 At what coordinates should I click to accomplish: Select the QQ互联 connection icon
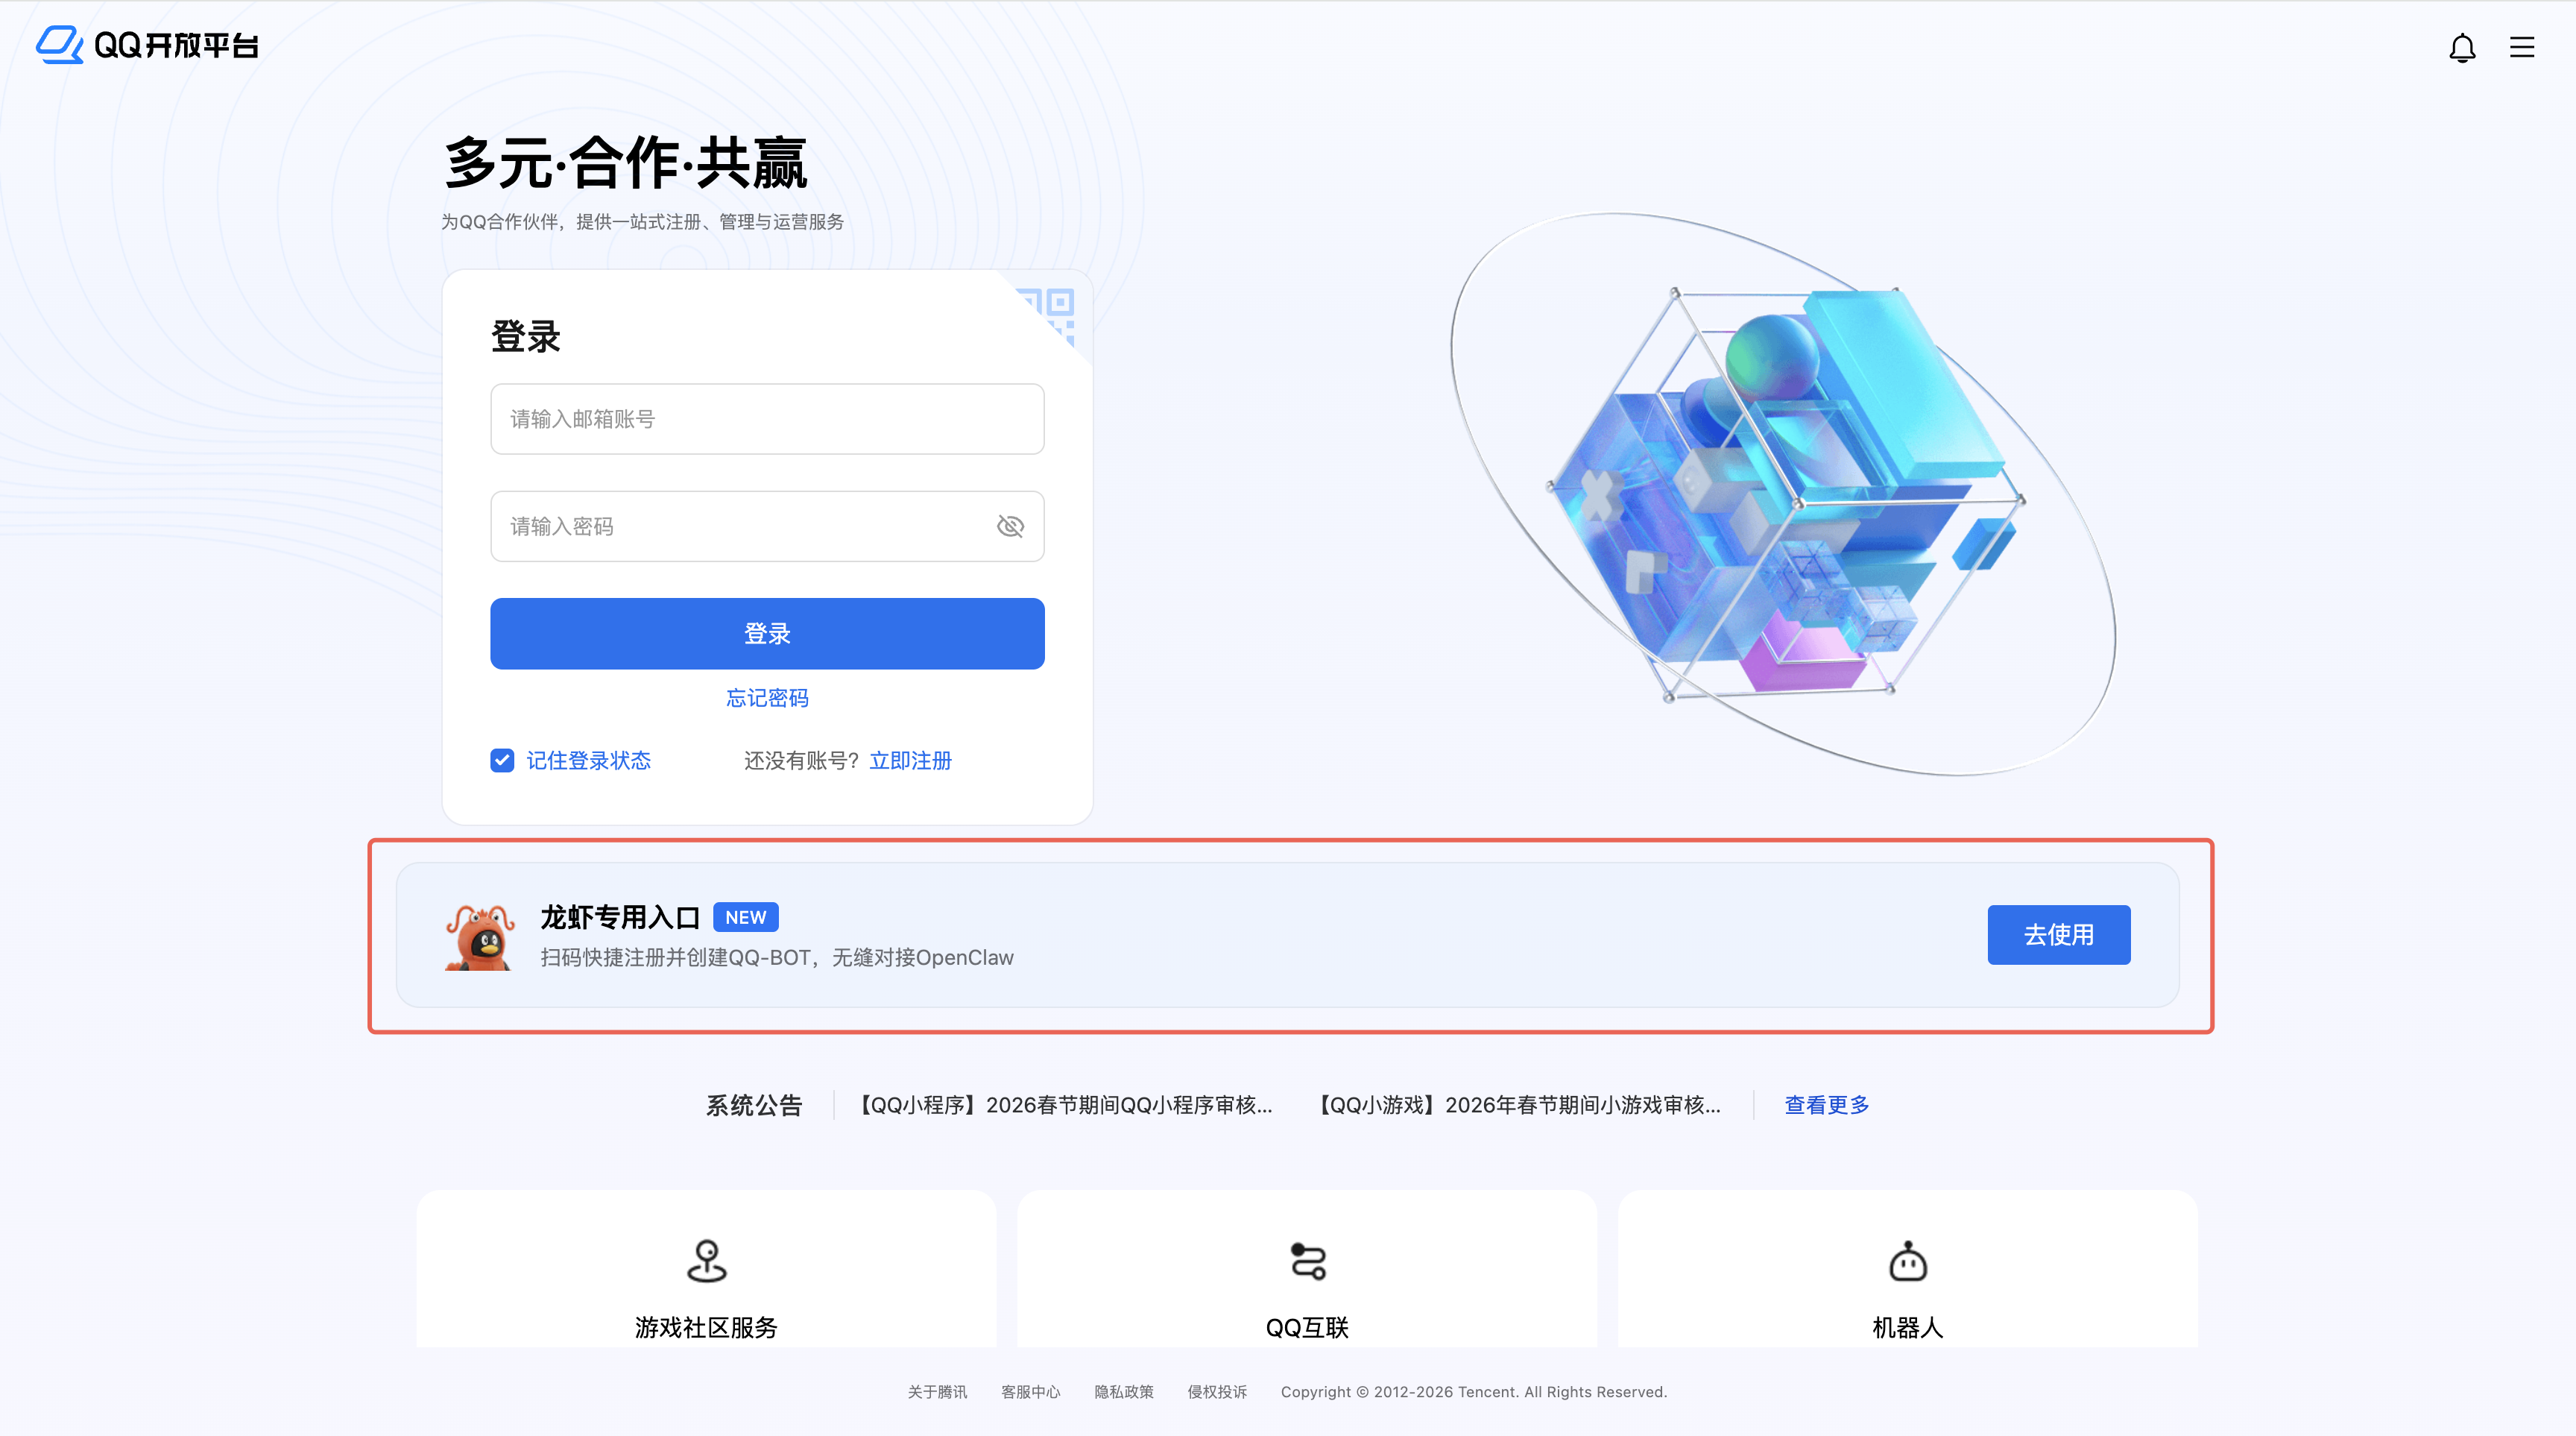[1307, 1261]
